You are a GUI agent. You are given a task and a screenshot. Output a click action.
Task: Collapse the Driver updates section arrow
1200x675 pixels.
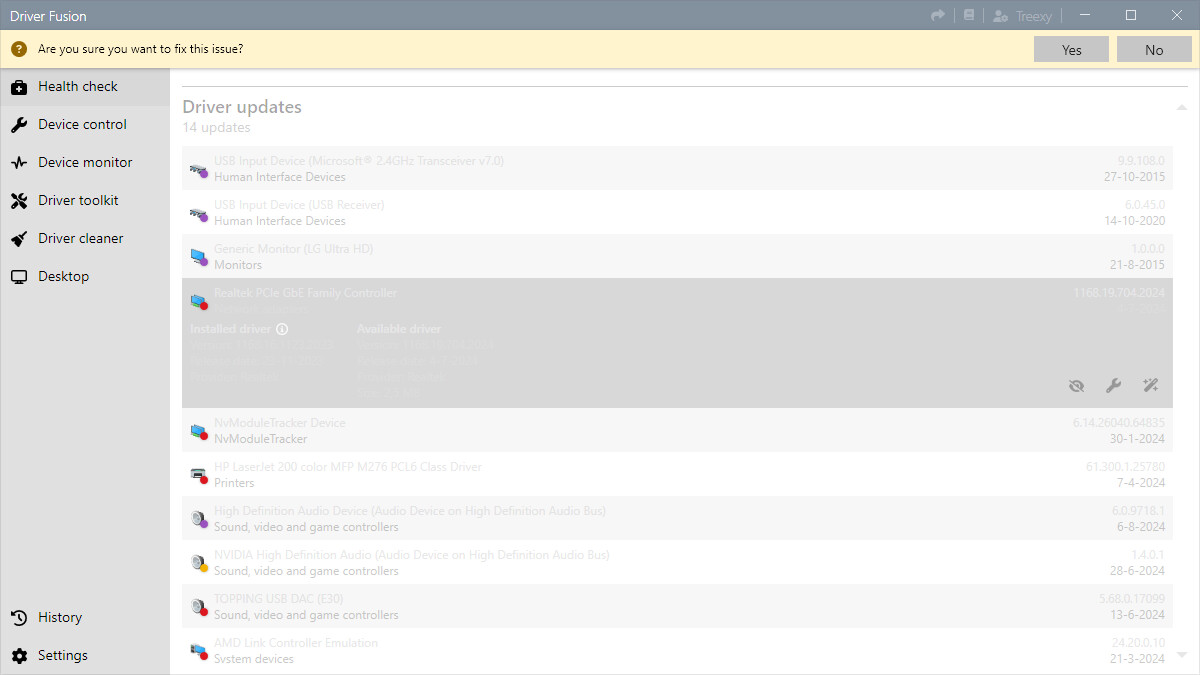click(x=1182, y=107)
